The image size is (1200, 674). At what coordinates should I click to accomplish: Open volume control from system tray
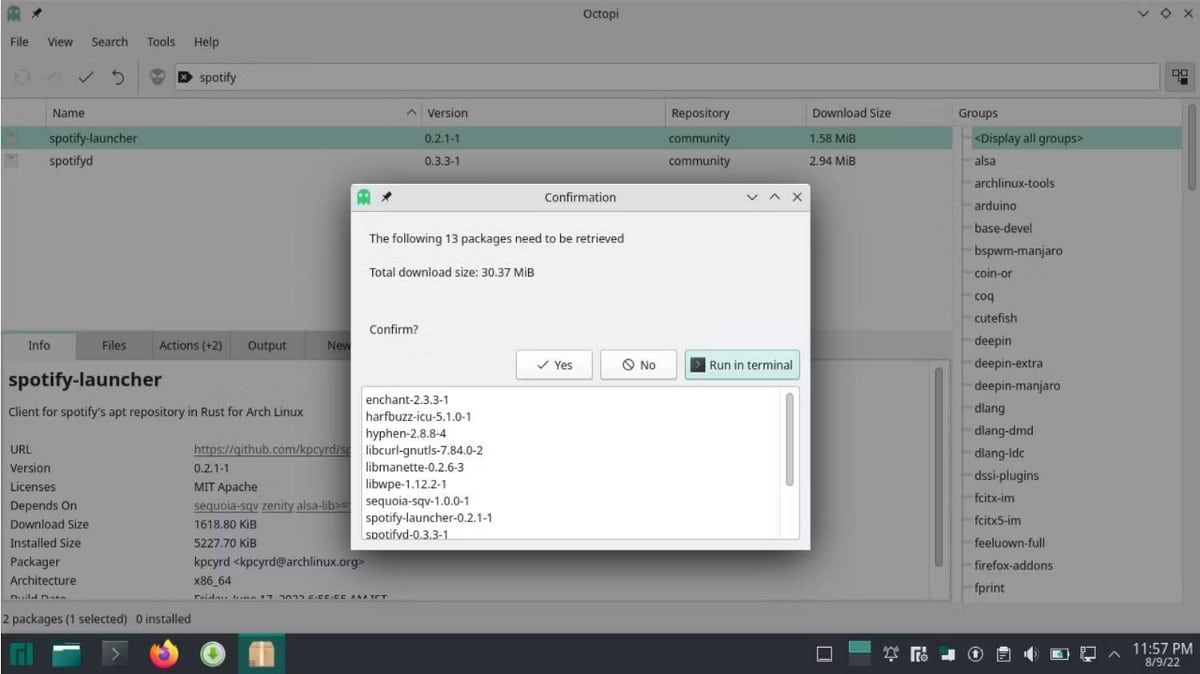click(x=1031, y=654)
